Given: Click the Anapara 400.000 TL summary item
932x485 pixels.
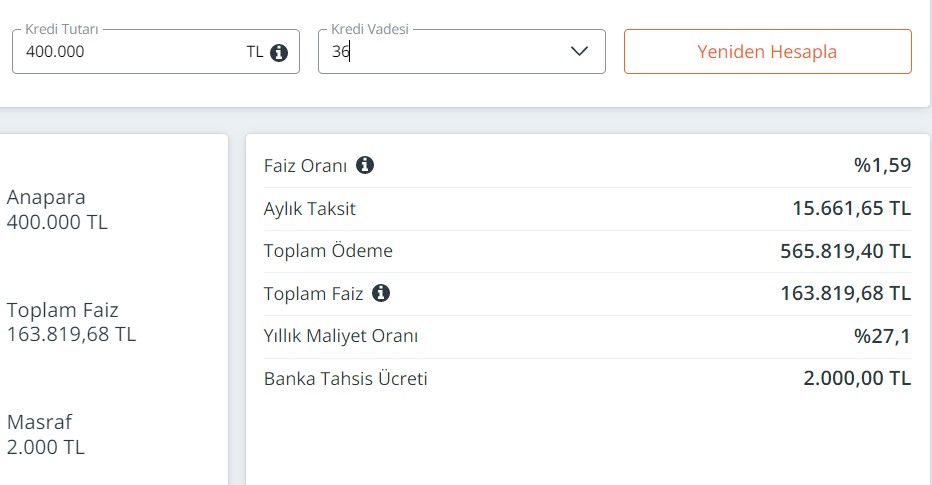Looking at the screenshot, I should pyautogui.click(x=57, y=209).
